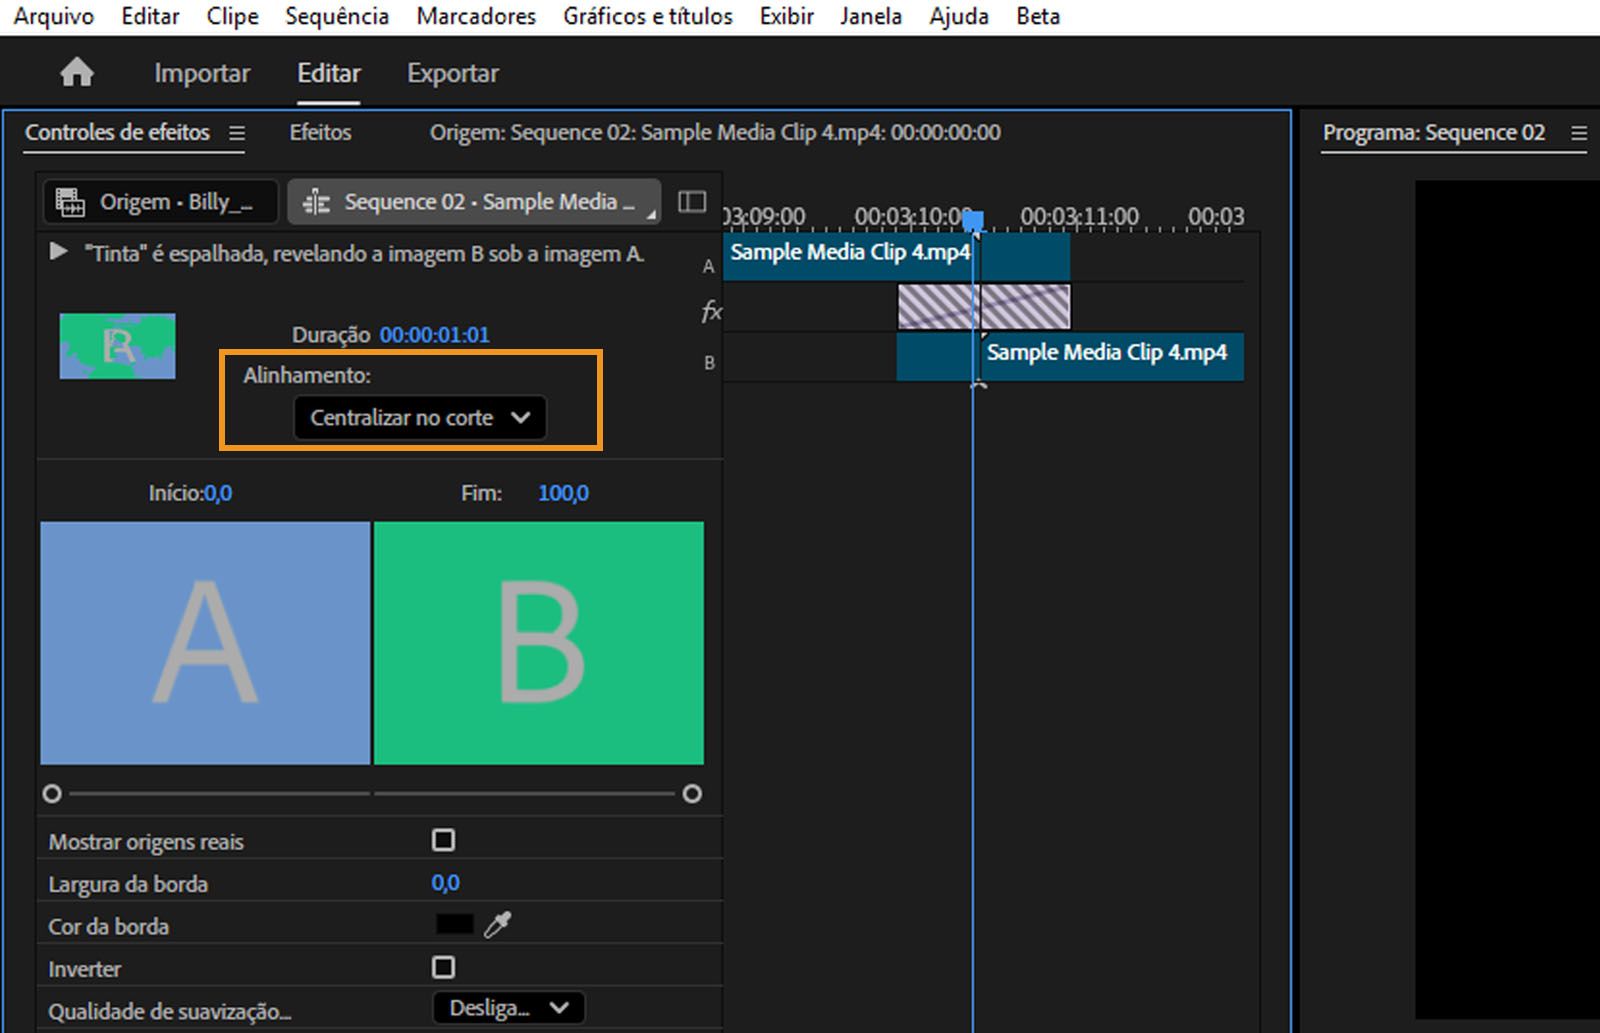Switch to the Efeitos tab

tap(319, 132)
